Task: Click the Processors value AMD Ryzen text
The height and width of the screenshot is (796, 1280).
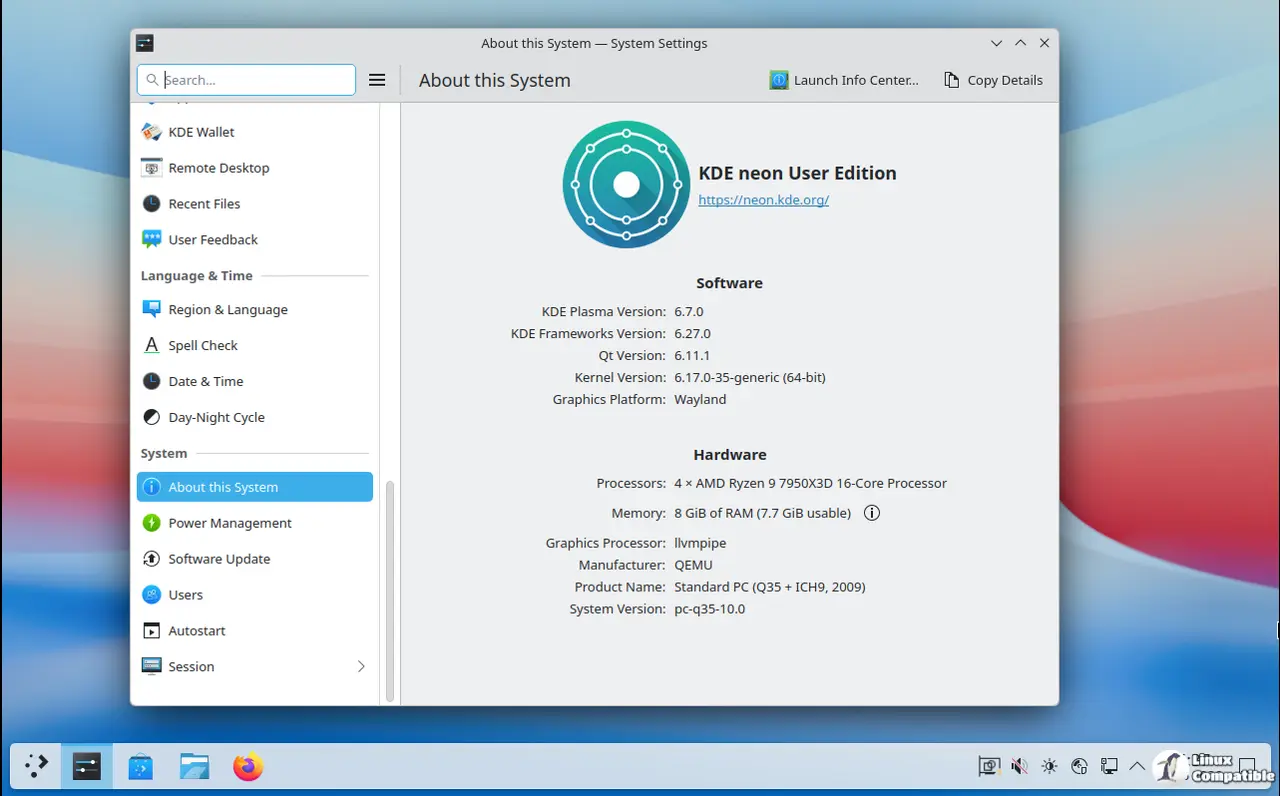Action: coord(811,483)
